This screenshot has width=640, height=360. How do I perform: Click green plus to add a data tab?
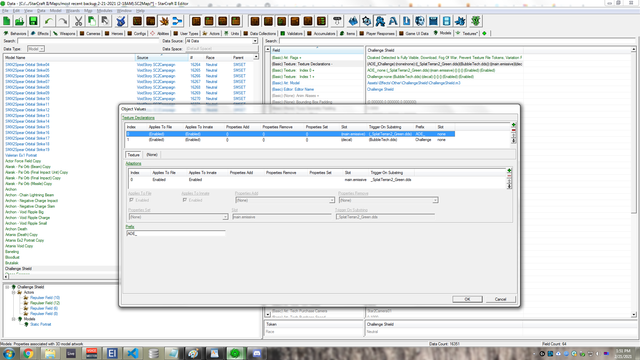click(484, 33)
